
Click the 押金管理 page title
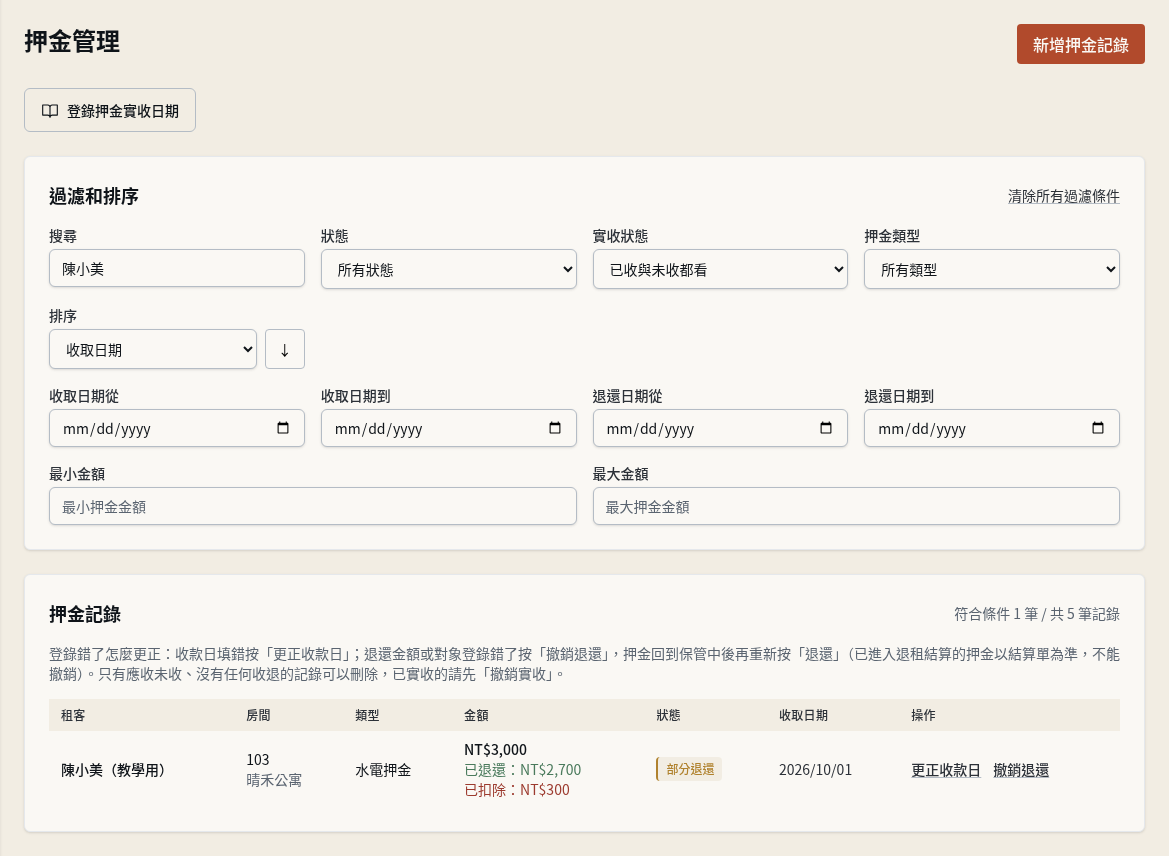[72, 41]
